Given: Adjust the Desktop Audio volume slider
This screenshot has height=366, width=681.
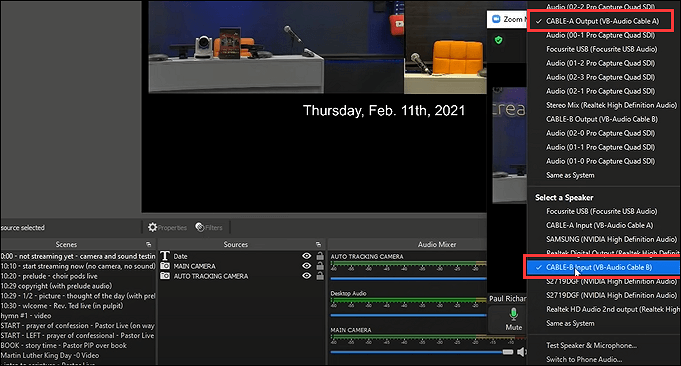Looking at the screenshot, I should [408, 315].
